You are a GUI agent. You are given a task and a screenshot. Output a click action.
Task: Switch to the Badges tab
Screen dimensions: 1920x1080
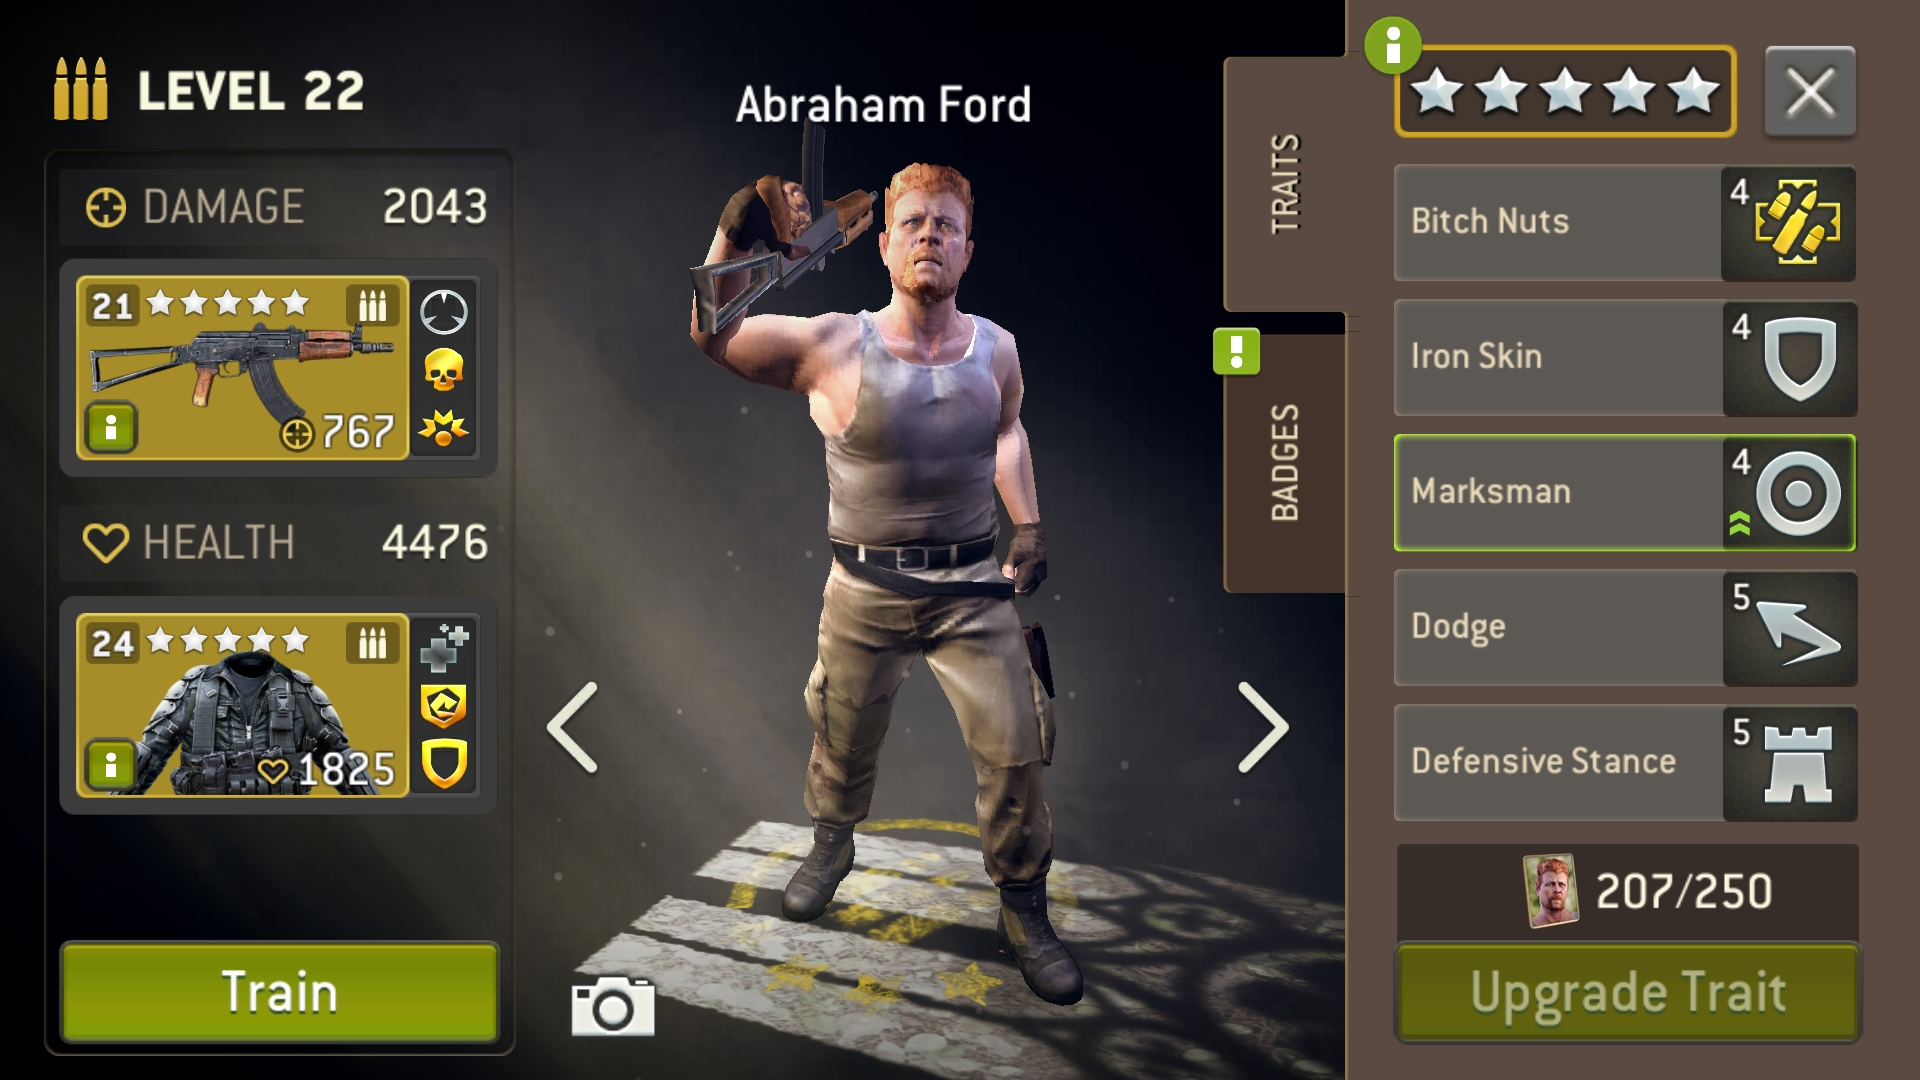pyautogui.click(x=1285, y=463)
